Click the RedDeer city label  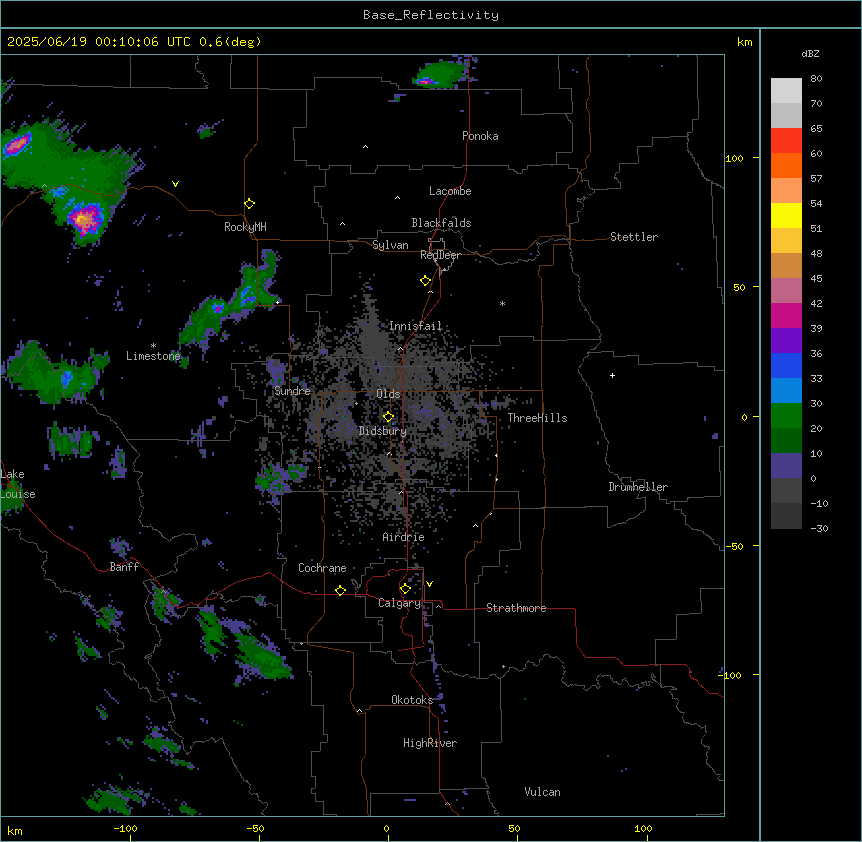(440, 255)
